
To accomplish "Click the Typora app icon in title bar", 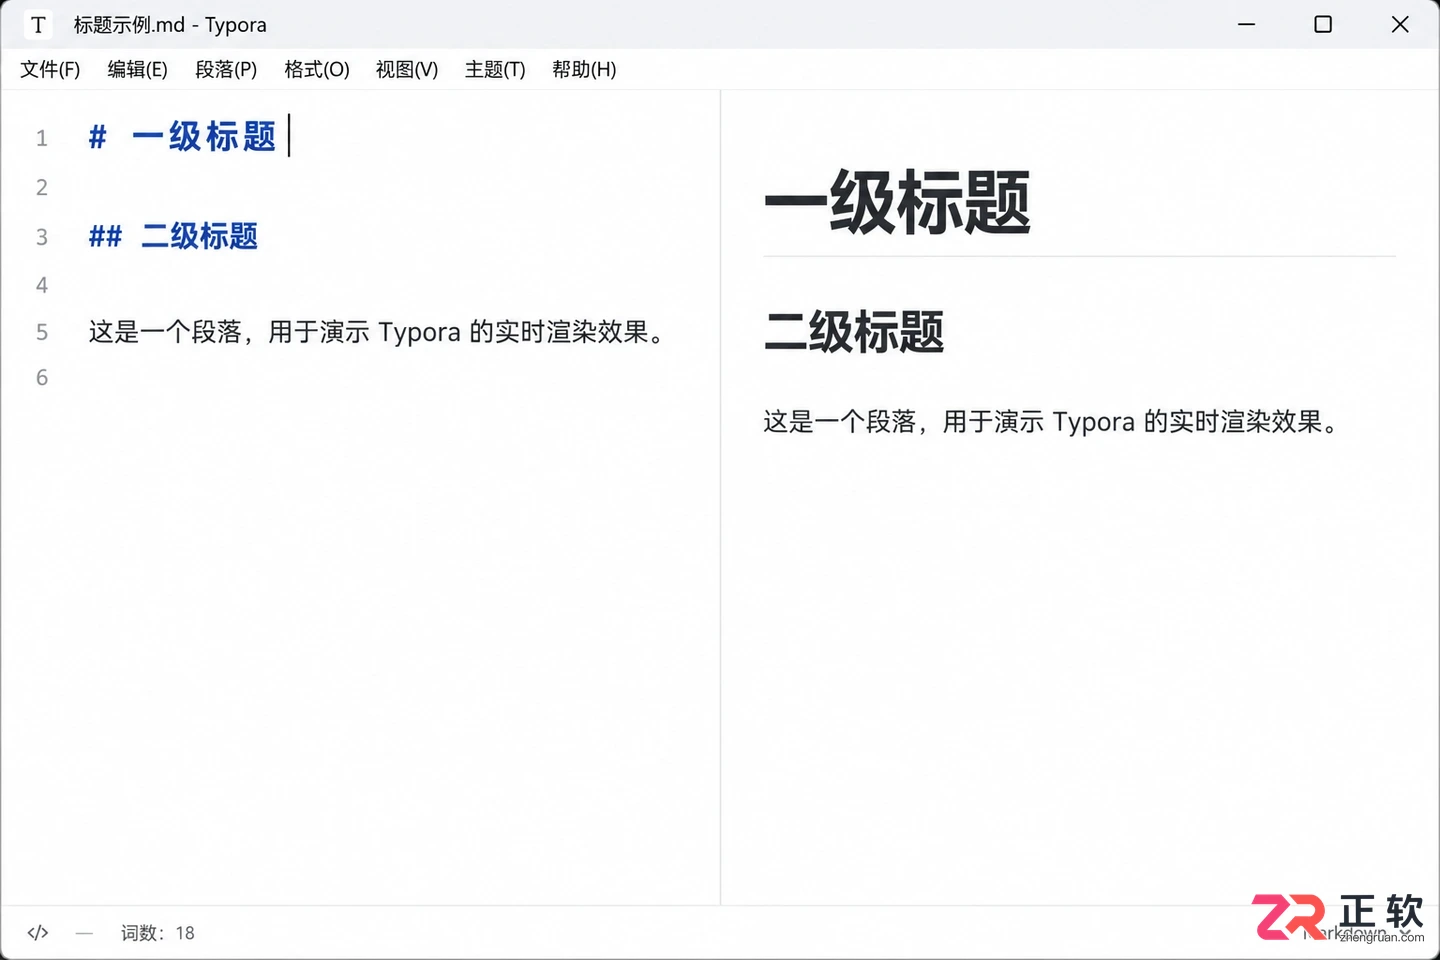I will pos(38,25).
